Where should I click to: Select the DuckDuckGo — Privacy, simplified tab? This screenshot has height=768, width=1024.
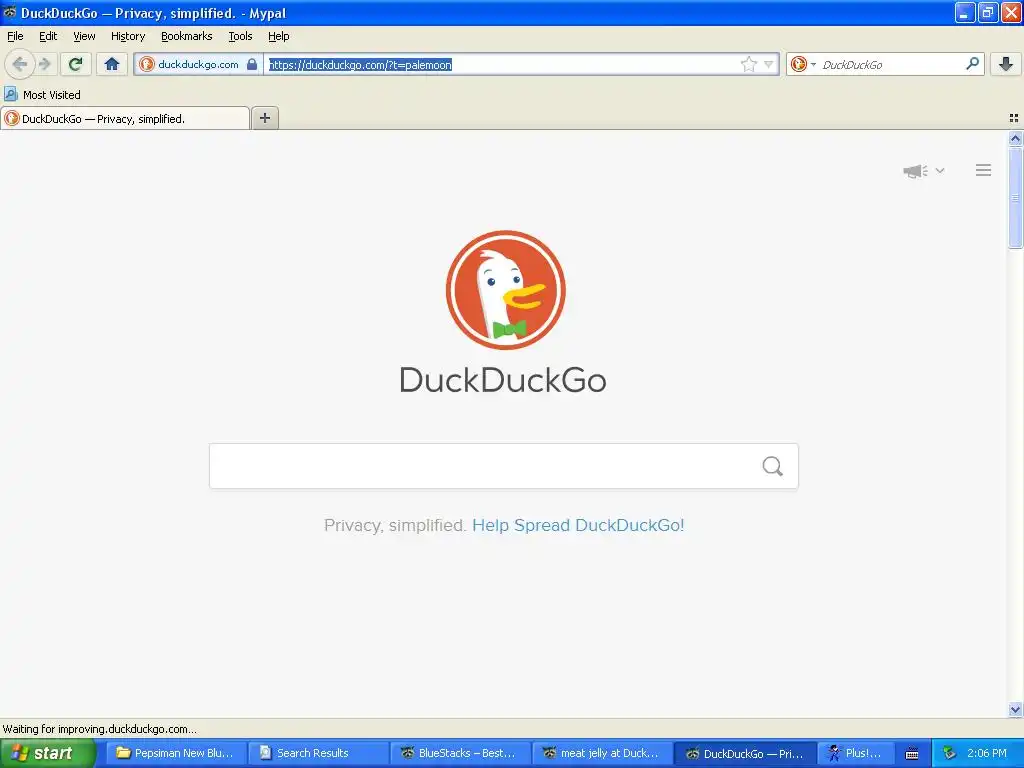tap(125, 118)
